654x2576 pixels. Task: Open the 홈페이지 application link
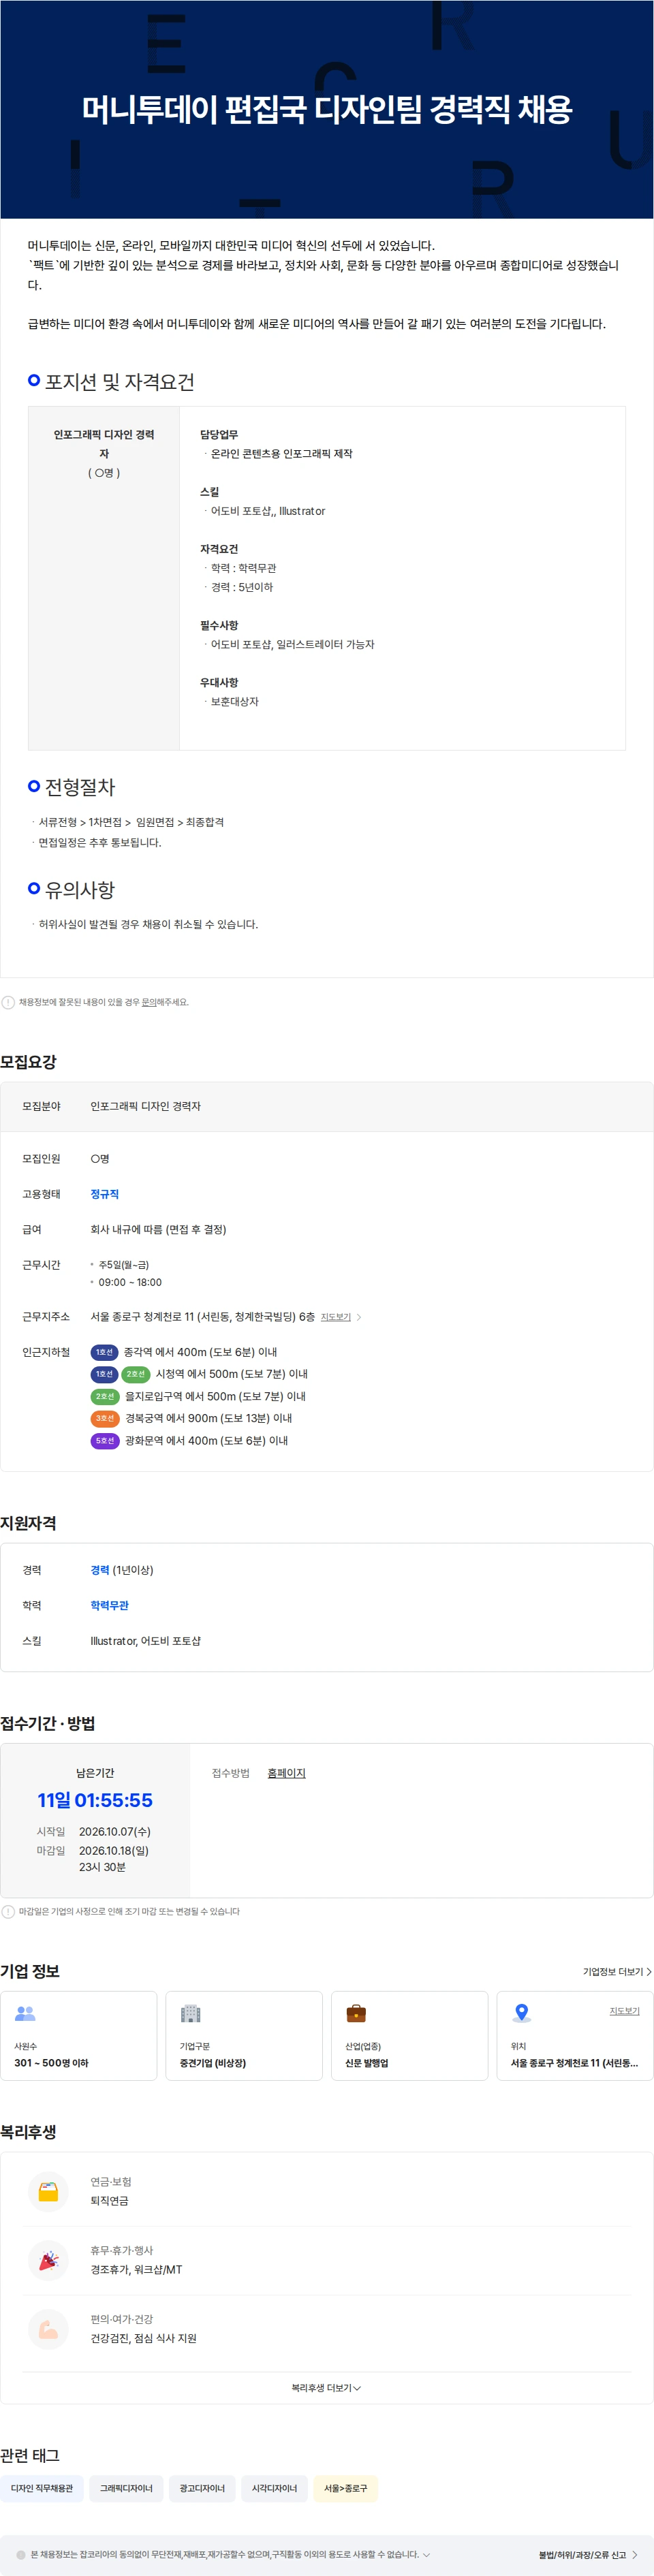point(286,1773)
